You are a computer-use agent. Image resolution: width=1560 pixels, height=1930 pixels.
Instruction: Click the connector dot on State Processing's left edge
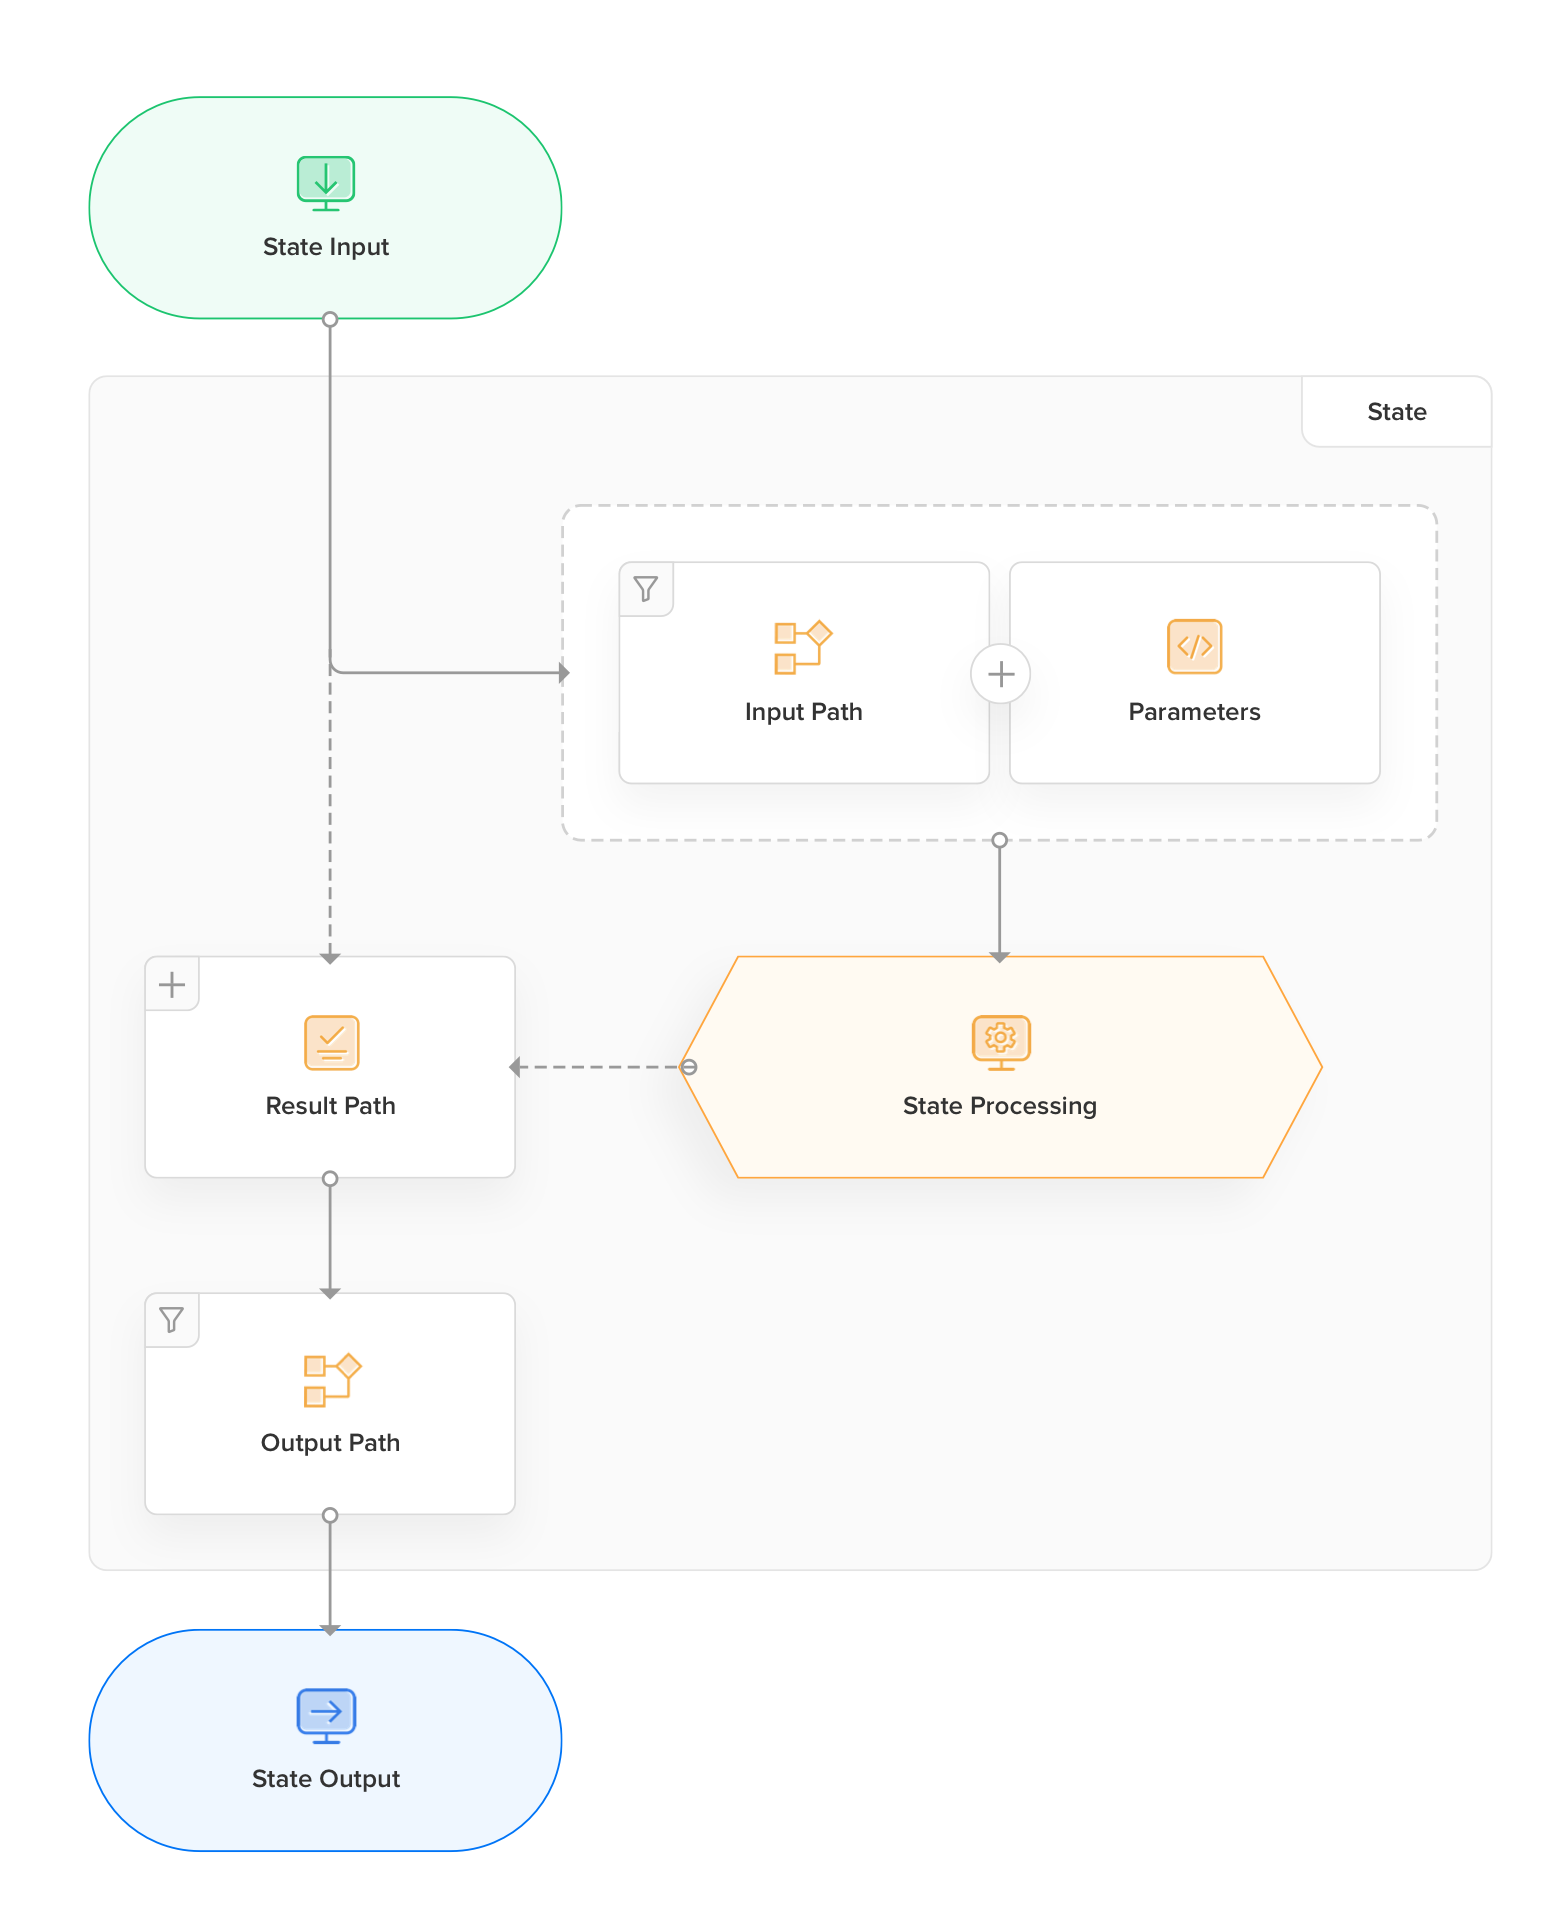[x=689, y=1067]
